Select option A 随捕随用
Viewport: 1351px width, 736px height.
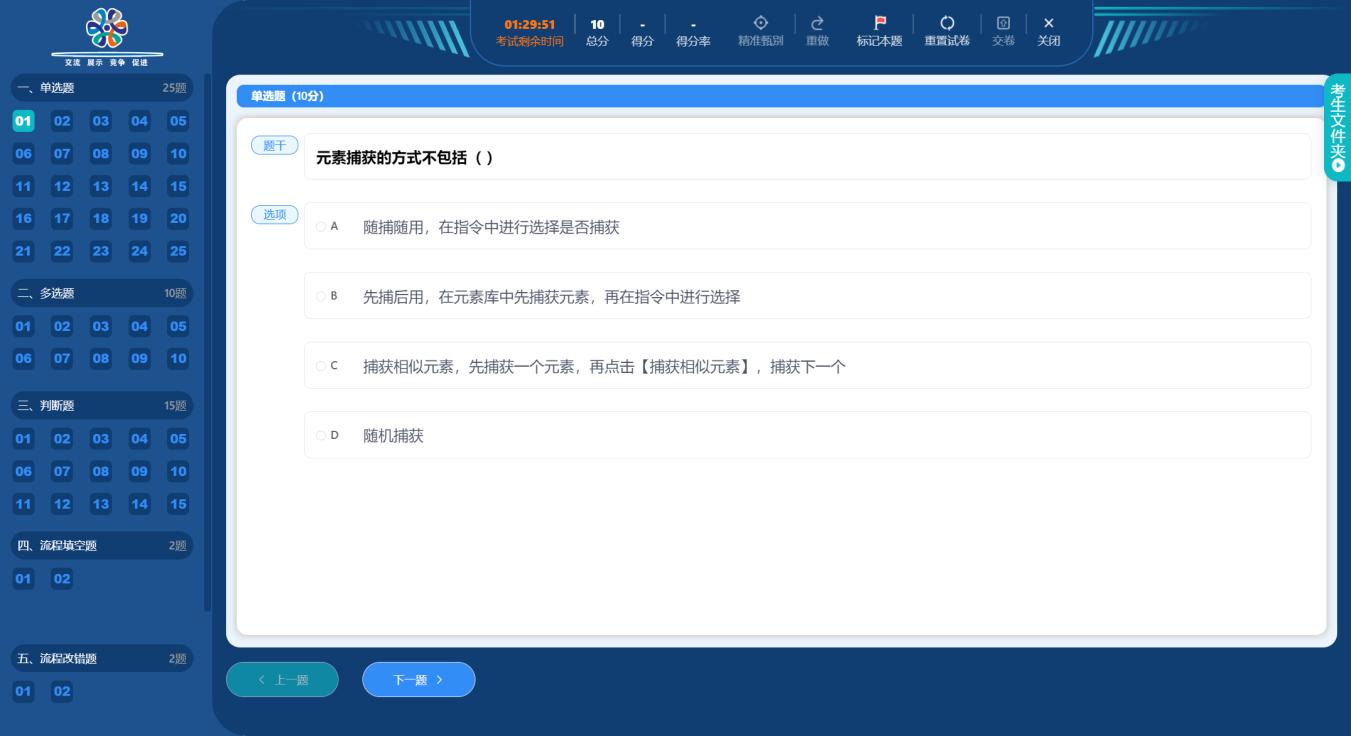tap(807, 226)
